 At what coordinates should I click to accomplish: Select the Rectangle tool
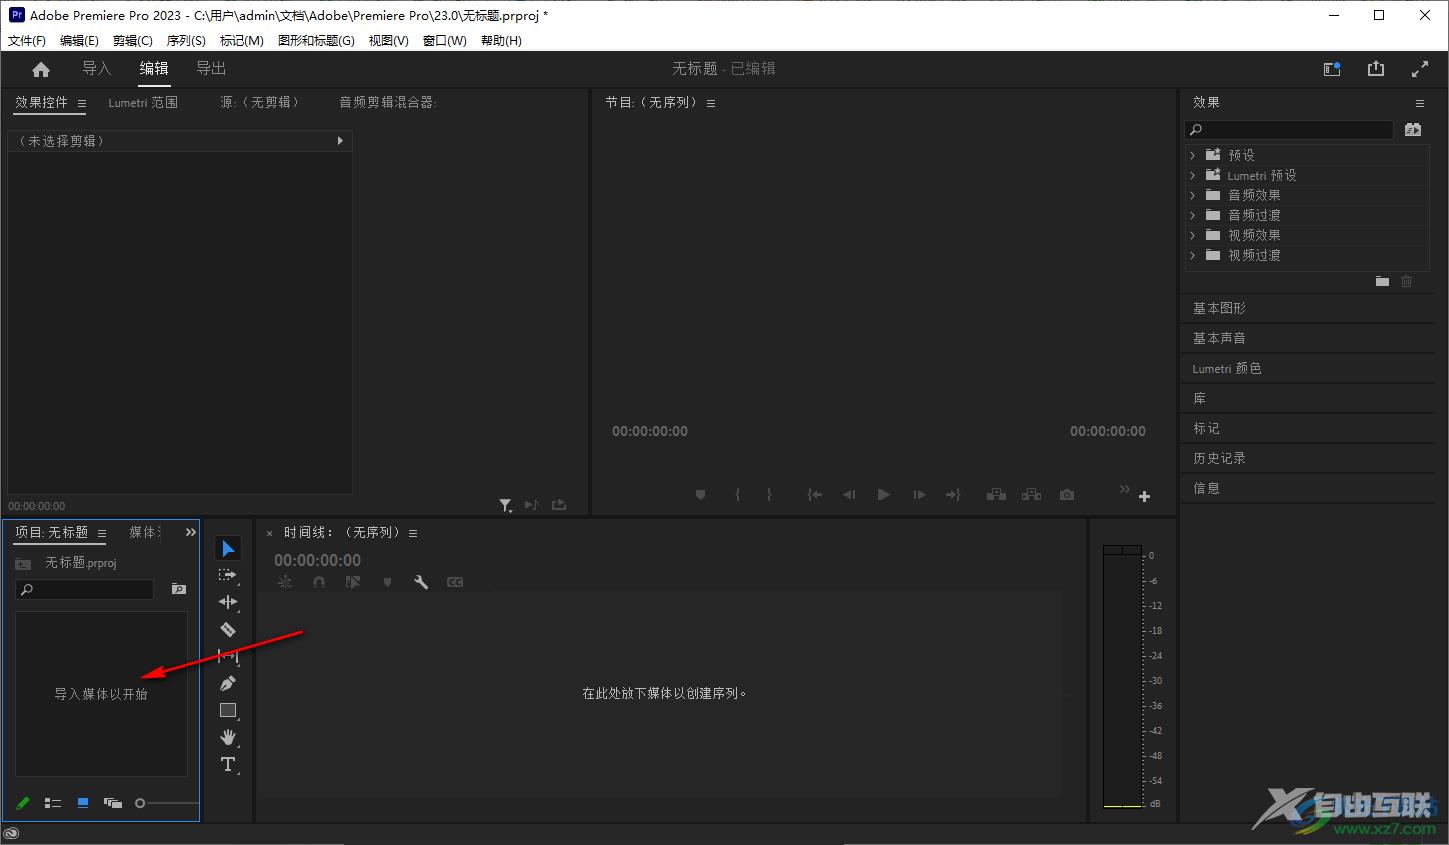228,710
